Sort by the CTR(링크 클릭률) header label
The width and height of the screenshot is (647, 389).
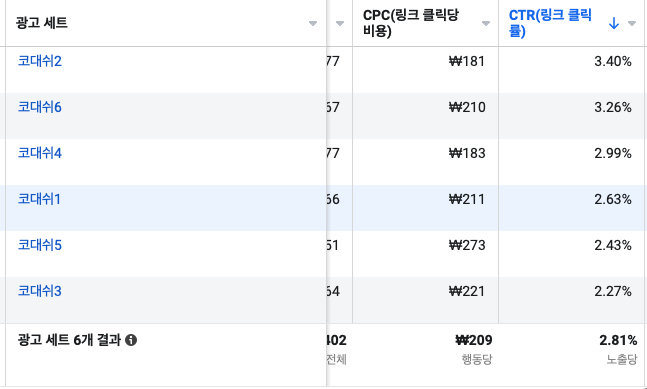click(x=550, y=23)
